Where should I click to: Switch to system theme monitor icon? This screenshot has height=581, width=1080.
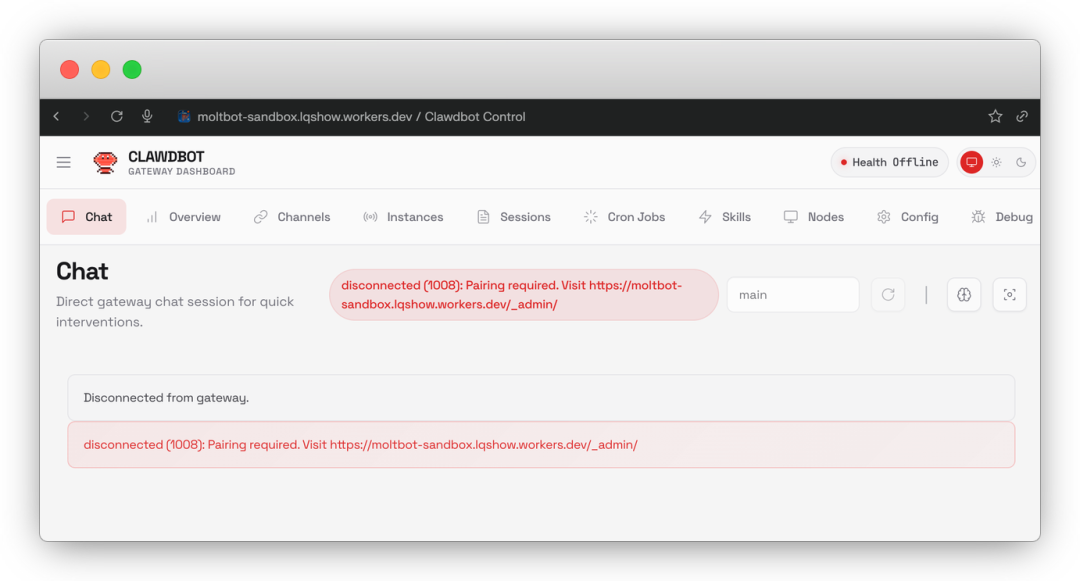click(x=971, y=162)
